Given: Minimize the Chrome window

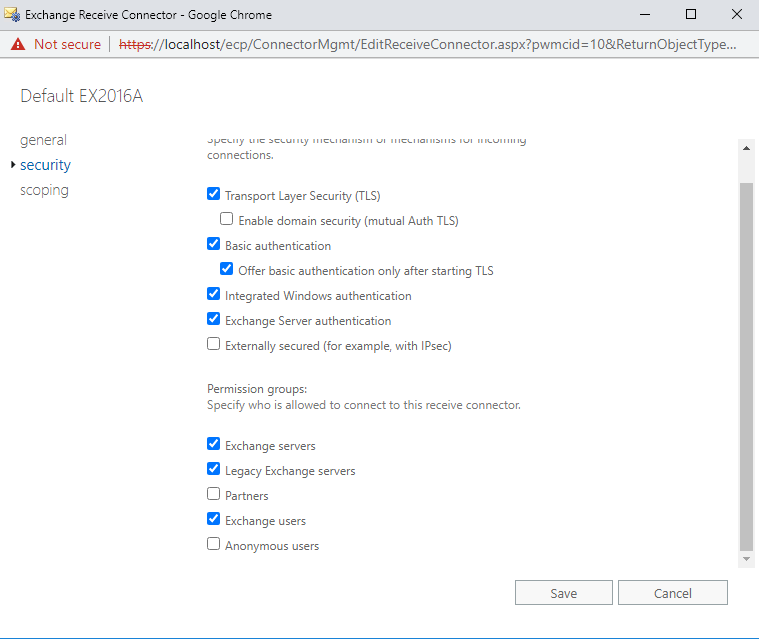Looking at the screenshot, I should click(x=645, y=15).
